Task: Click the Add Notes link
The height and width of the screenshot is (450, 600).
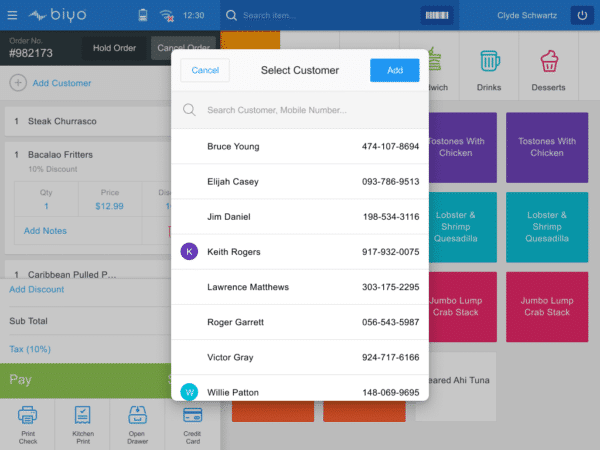Action: click(x=45, y=231)
